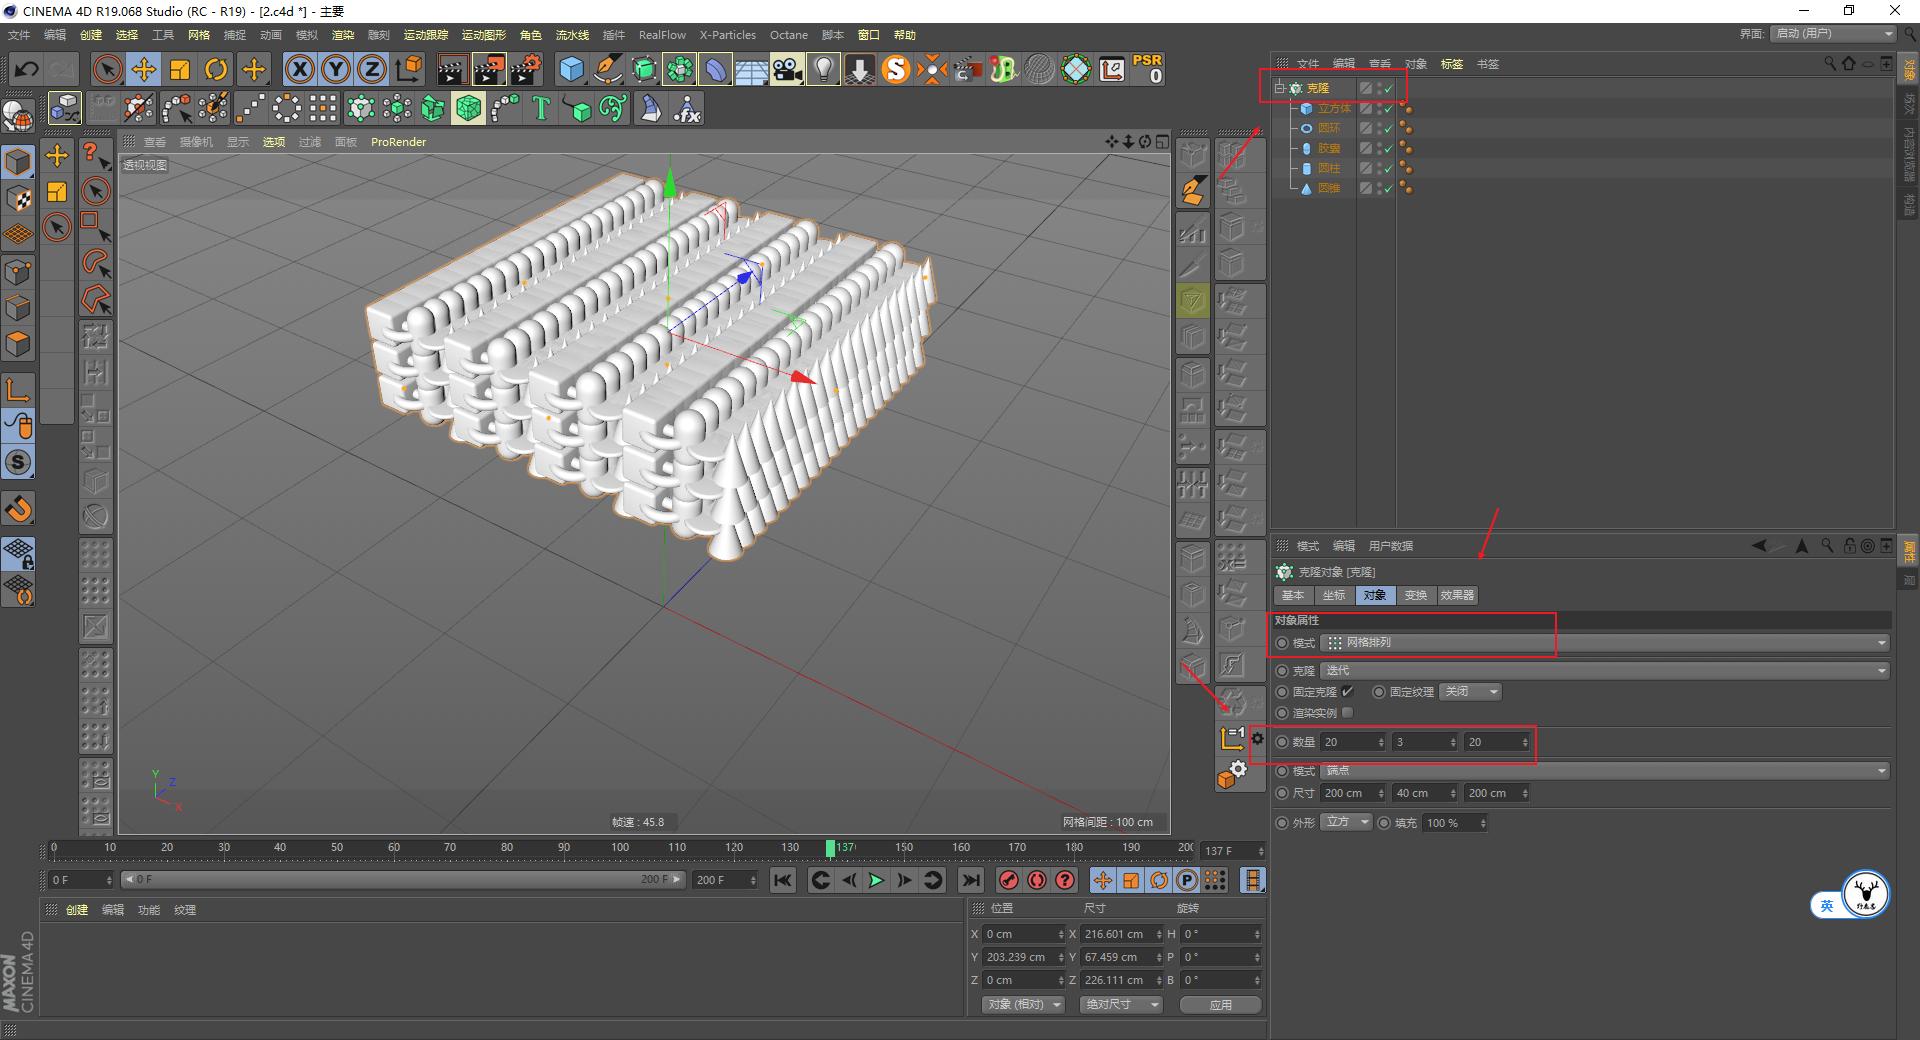Switch to the 效果器 tab in attributes panel
The height and width of the screenshot is (1040, 1920).
[1457, 595]
